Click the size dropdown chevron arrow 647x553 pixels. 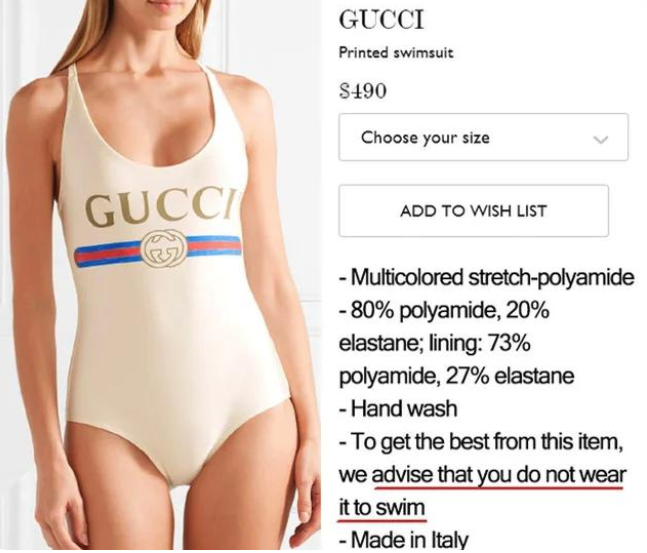(x=600, y=139)
